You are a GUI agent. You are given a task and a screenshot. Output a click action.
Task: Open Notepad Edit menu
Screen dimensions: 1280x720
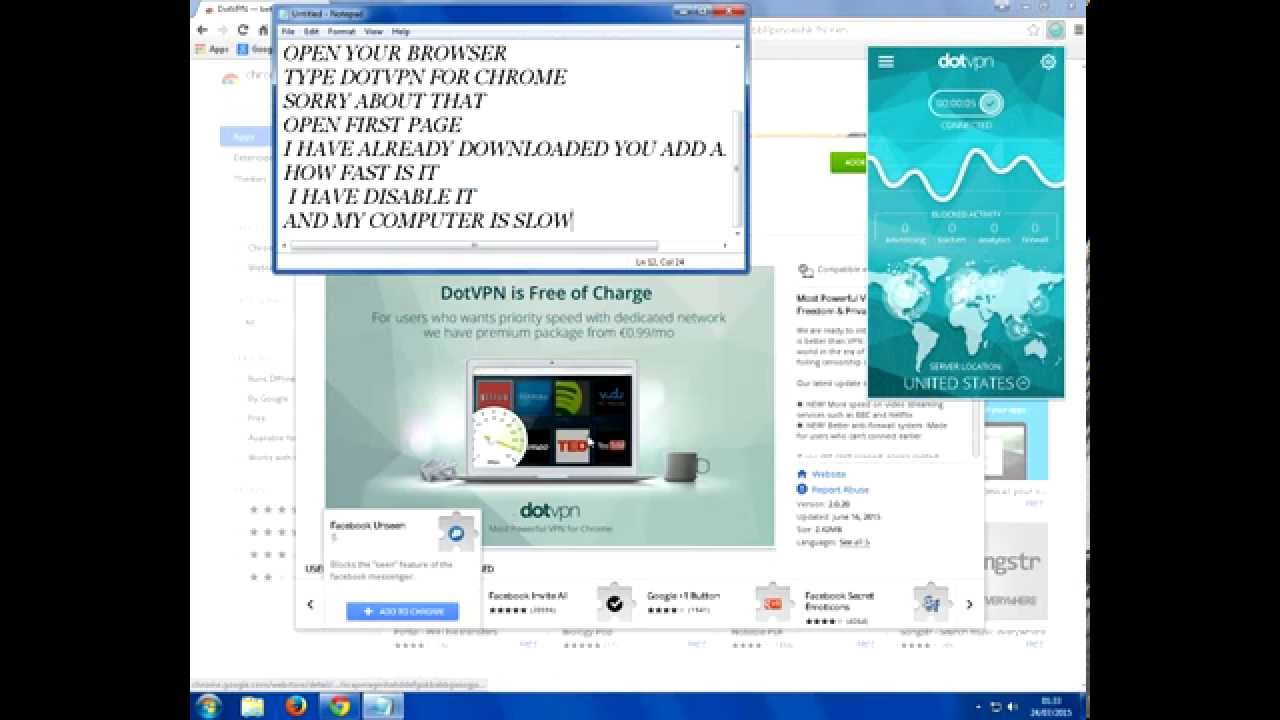pos(311,32)
